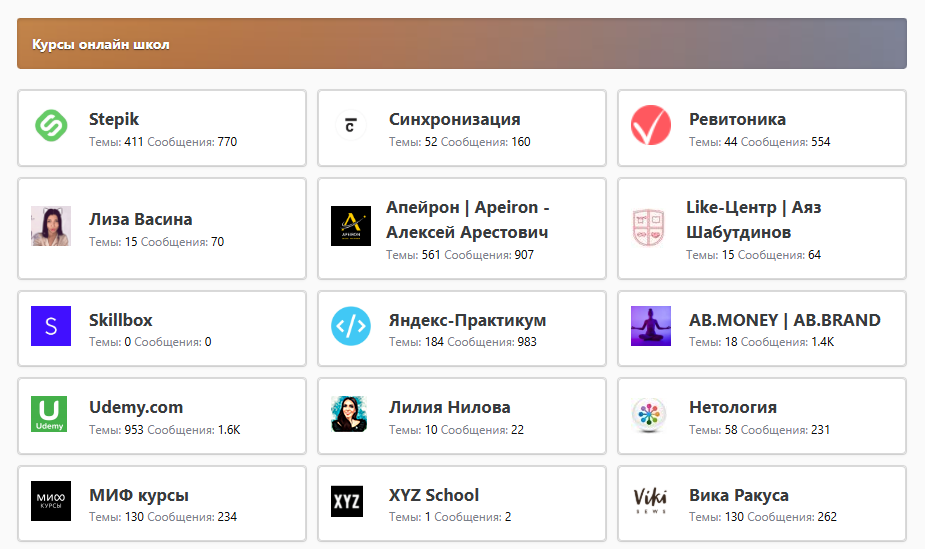Viewport: 925px width, 549px height.
Task: Click the black Apeiron logo icon
Action: pos(351,226)
